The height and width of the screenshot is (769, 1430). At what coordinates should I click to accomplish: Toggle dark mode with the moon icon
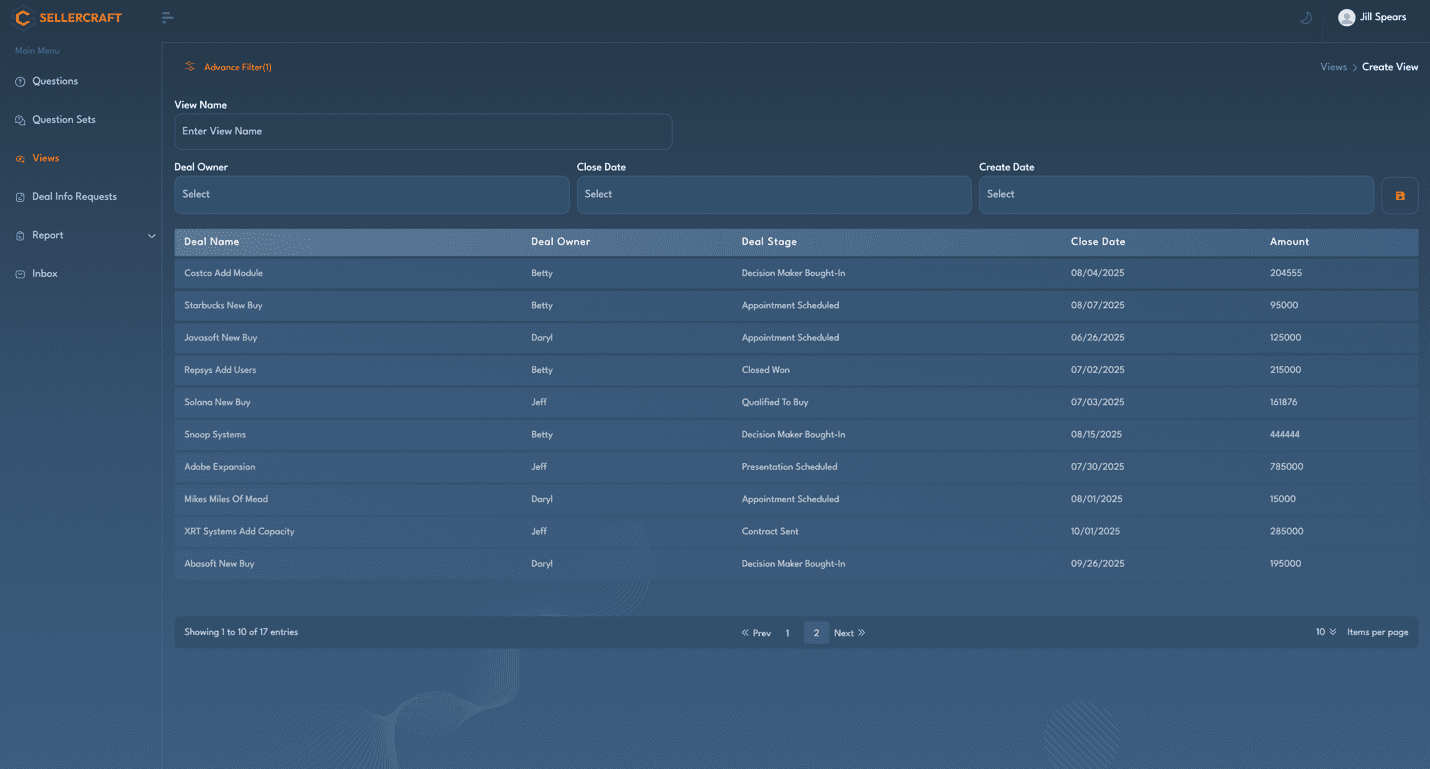click(x=1305, y=18)
